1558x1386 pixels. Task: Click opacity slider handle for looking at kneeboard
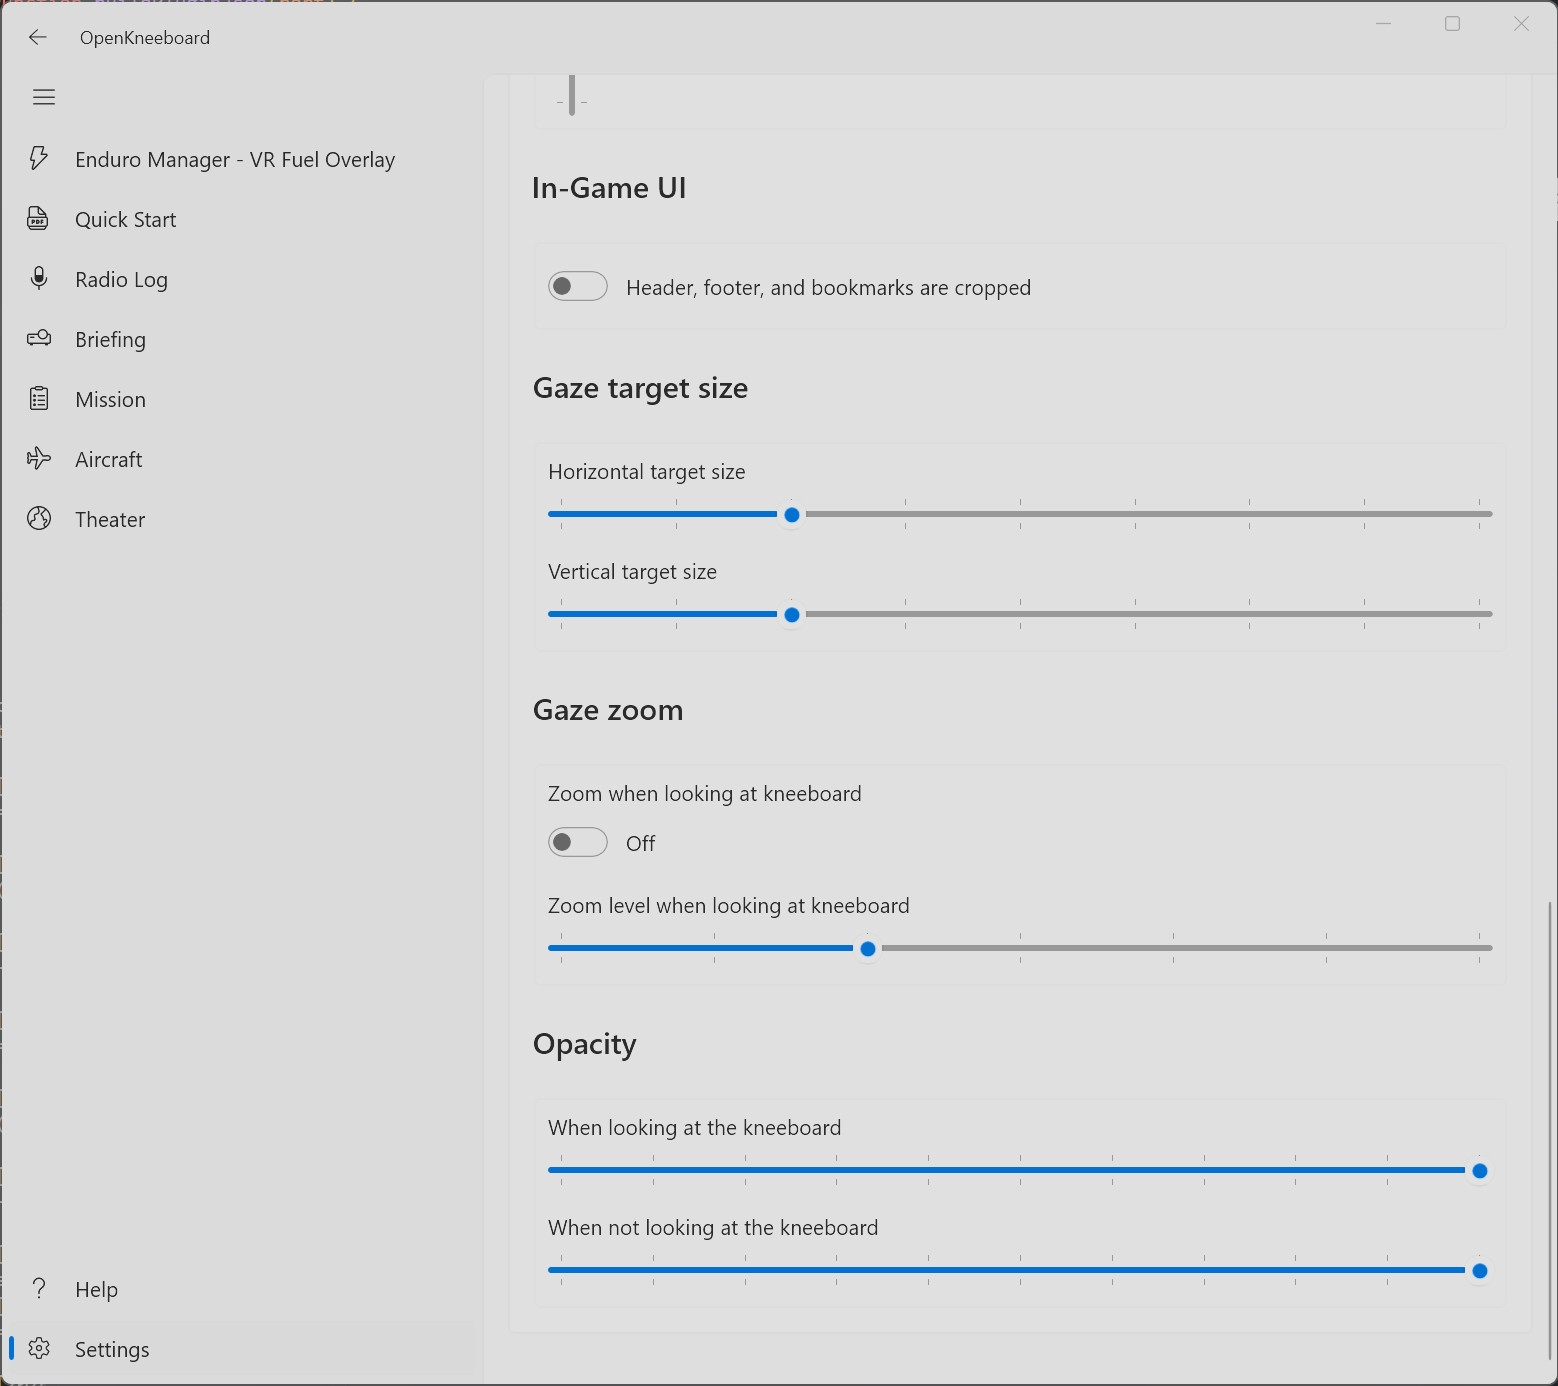click(1480, 1171)
